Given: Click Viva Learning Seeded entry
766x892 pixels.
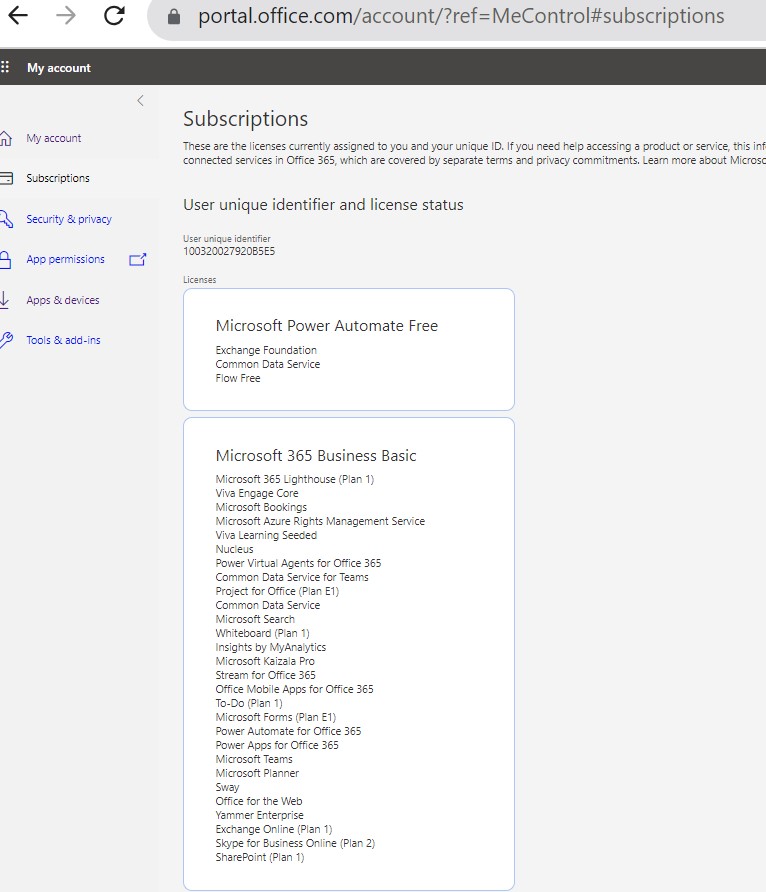Looking at the screenshot, I should 266,535.
